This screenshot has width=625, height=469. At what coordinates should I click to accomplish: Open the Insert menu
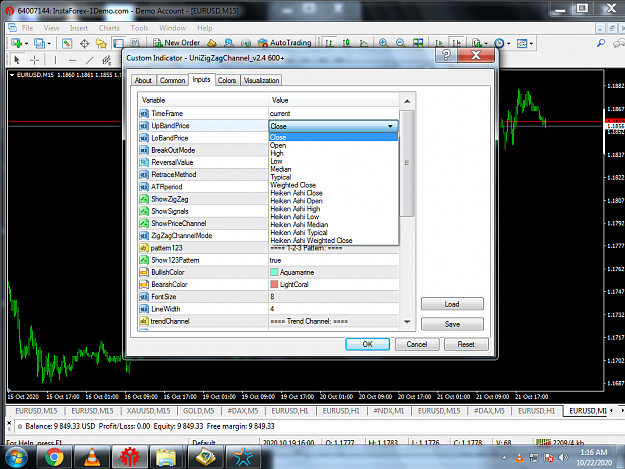pos(79,28)
